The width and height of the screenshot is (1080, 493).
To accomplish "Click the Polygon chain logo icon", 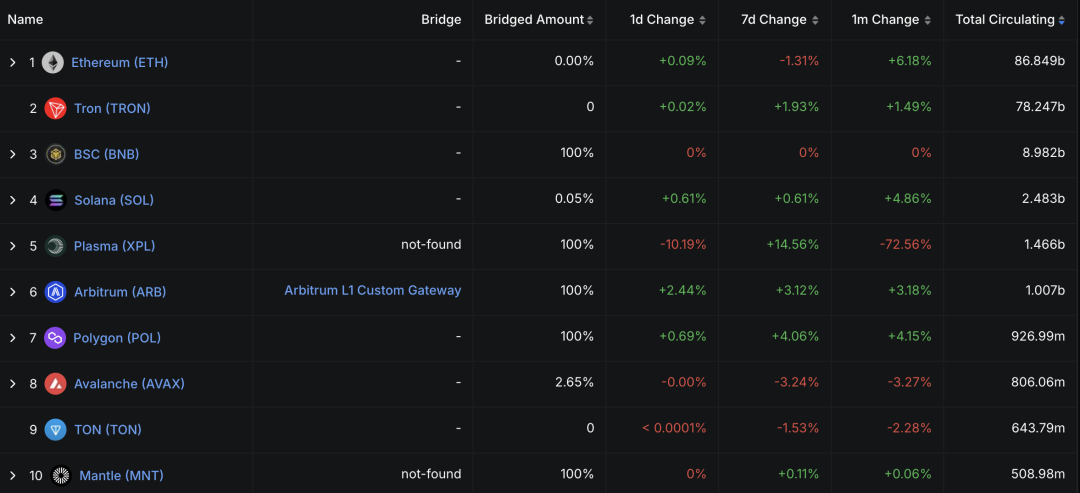I will point(55,338).
